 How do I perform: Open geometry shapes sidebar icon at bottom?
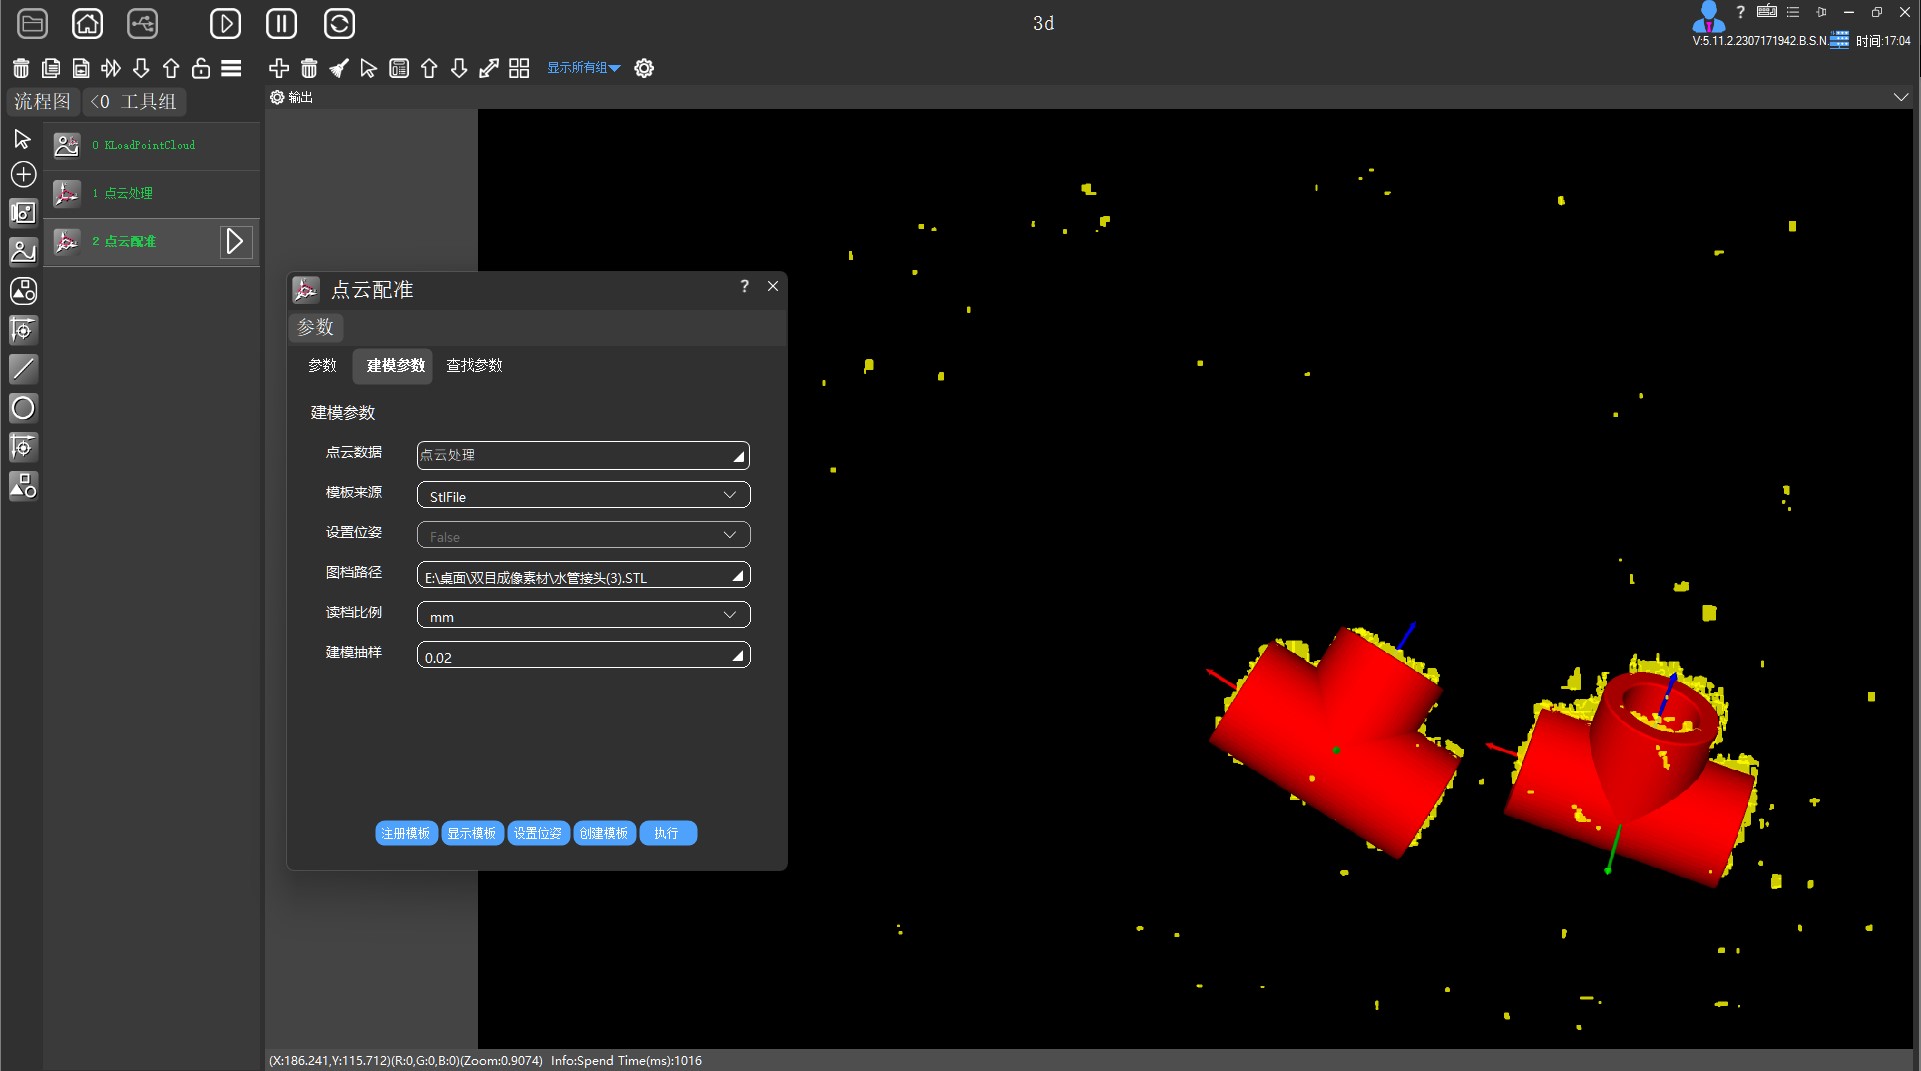point(23,485)
